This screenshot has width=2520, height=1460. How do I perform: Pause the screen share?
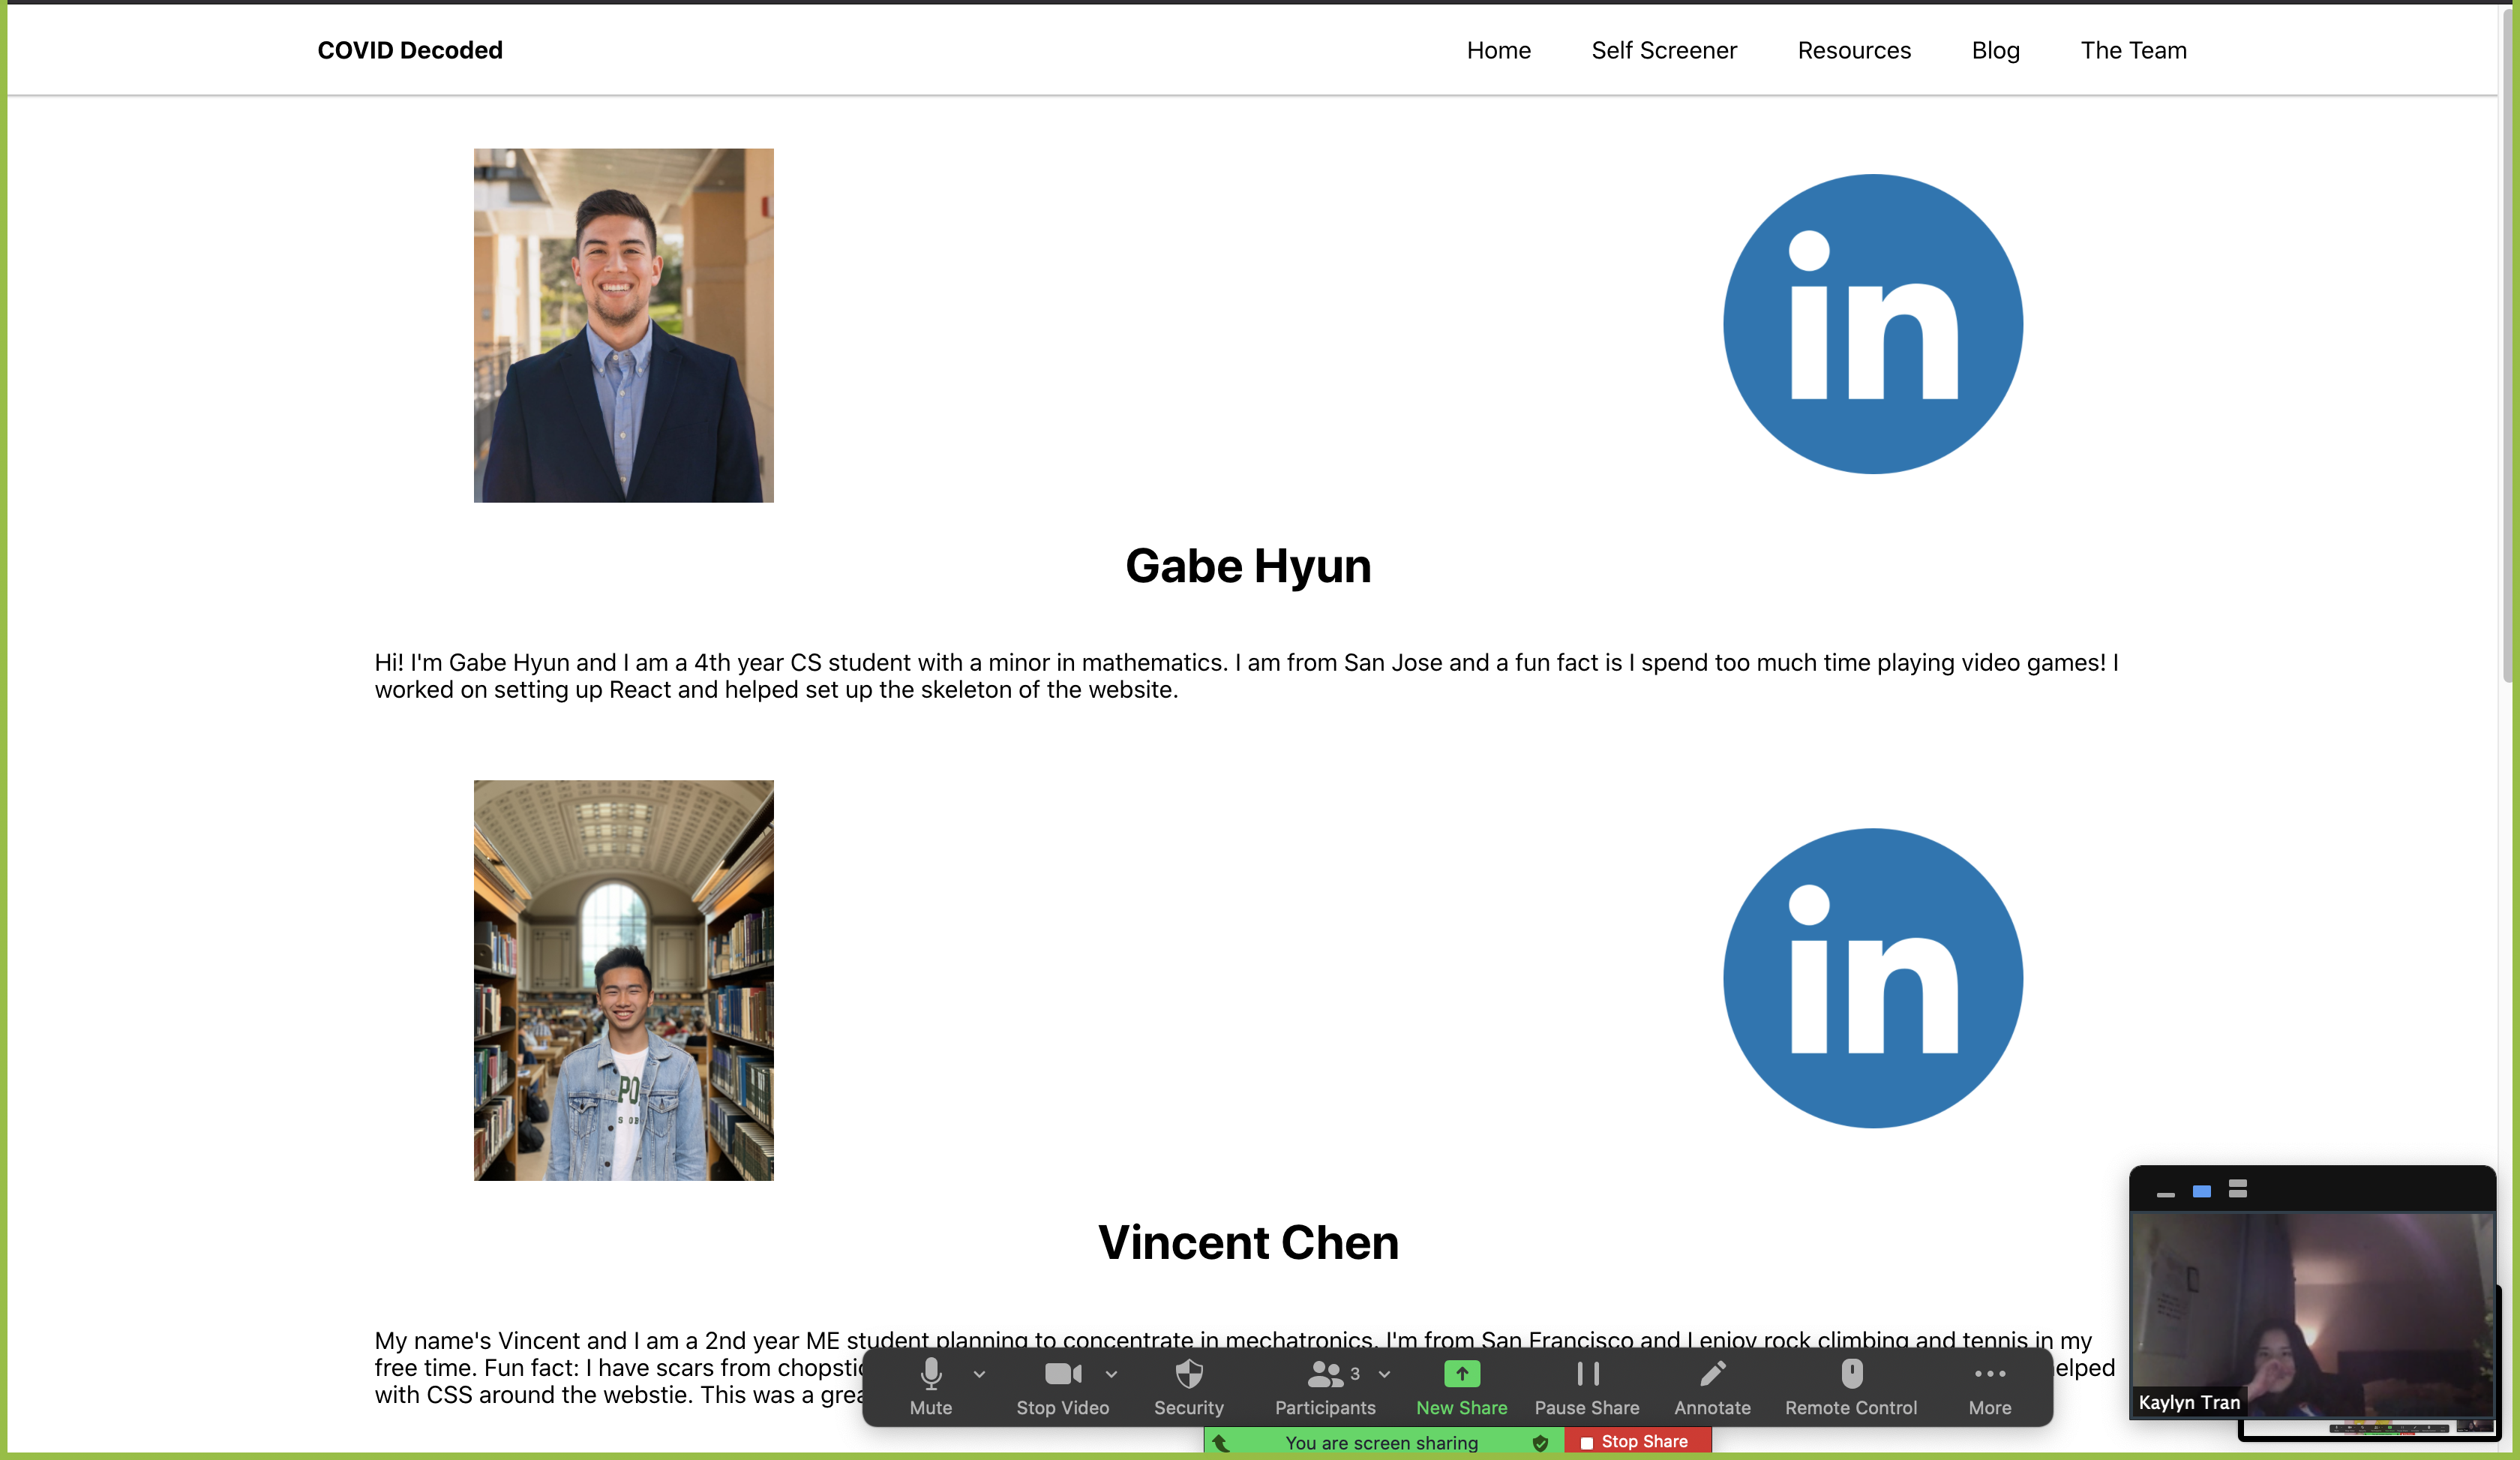[1587, 1385]
